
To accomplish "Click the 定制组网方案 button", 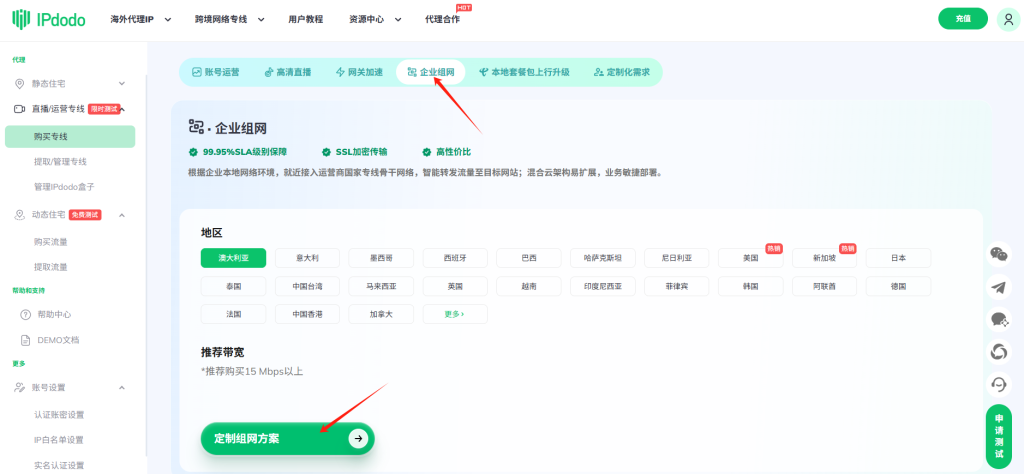I will pos(287,438).
